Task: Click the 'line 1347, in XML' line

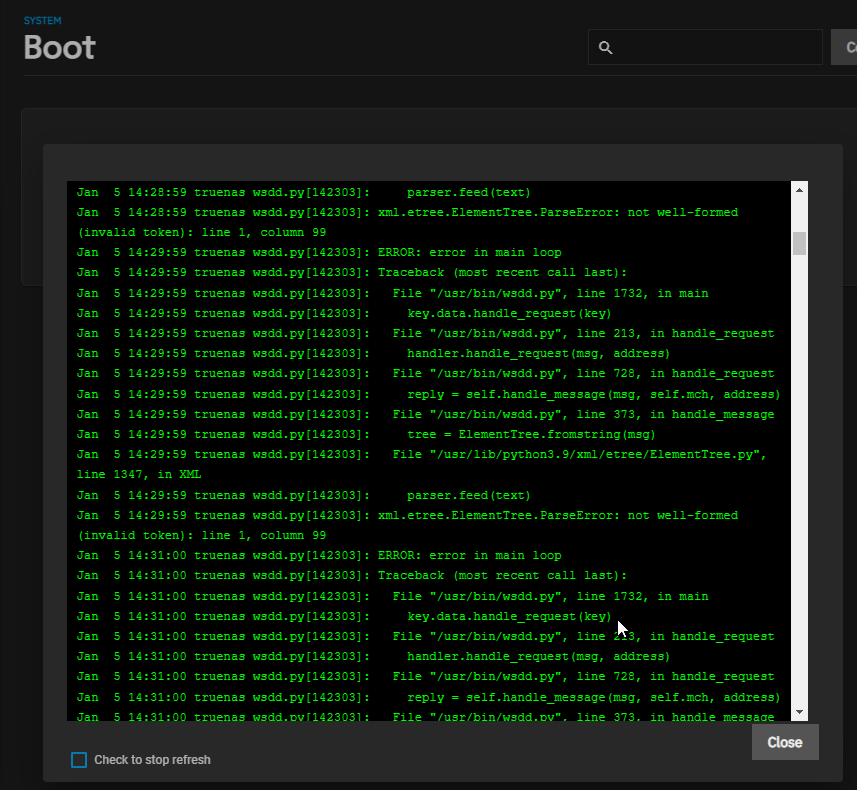Action: point(139,475)
